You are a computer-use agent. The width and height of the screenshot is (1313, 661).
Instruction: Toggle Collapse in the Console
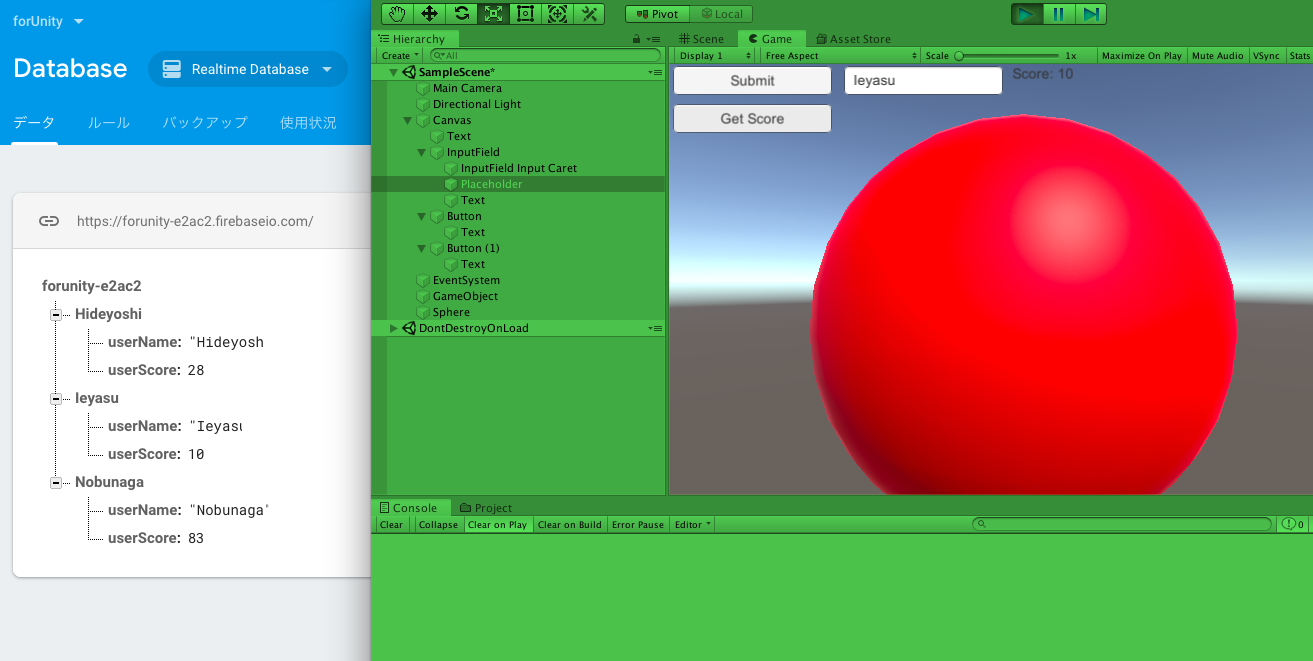438,525
